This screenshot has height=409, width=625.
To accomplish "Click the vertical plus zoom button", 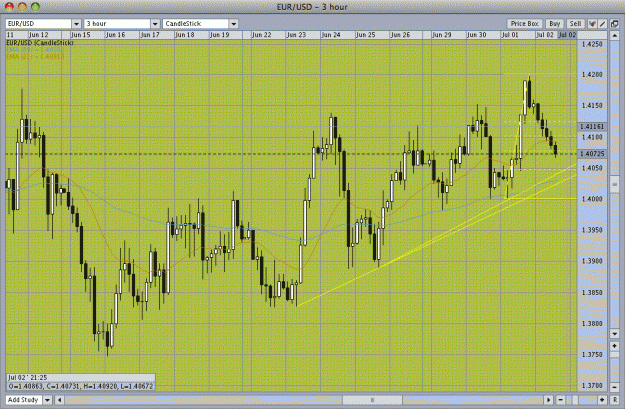I will click(x=614, y=346).
